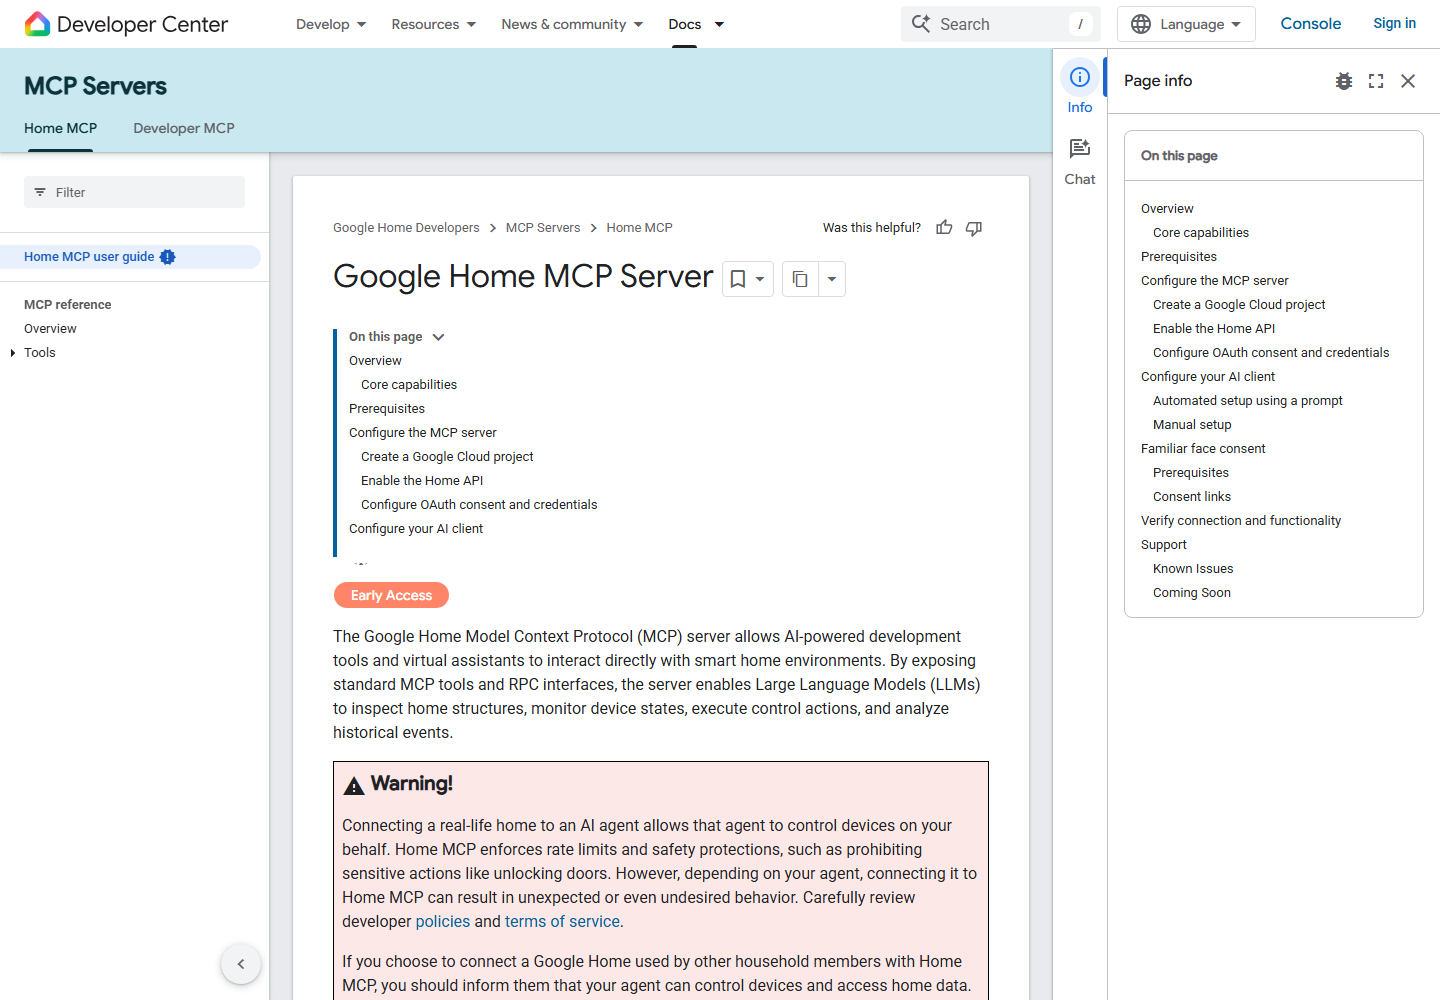The height and width of the screenshot is (1000, 1440).
Task: Go to Familiar face consent in panel
Action: click(1203, 449)
